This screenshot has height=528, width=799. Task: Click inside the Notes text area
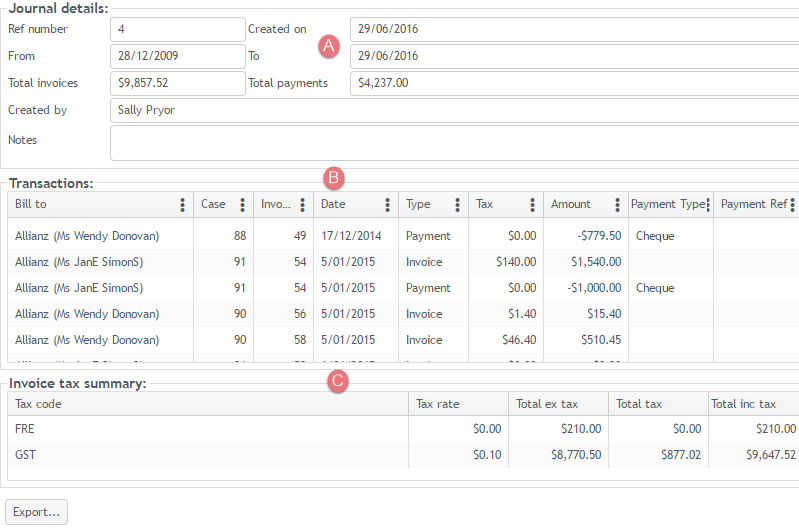455,143
